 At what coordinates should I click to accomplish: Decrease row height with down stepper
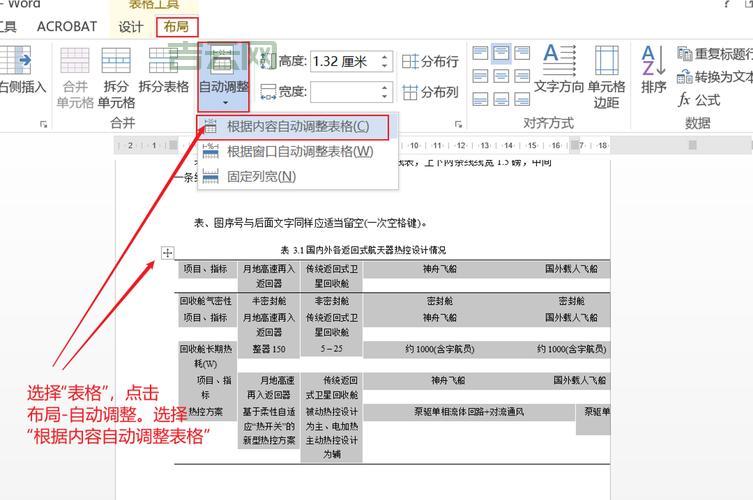[x=385, y=66]
